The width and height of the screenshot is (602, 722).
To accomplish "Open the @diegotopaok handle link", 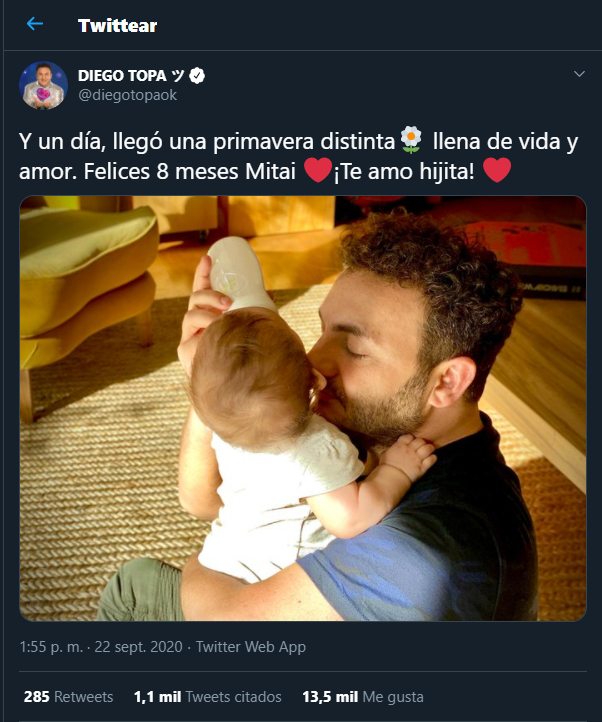I will [128, 95].
